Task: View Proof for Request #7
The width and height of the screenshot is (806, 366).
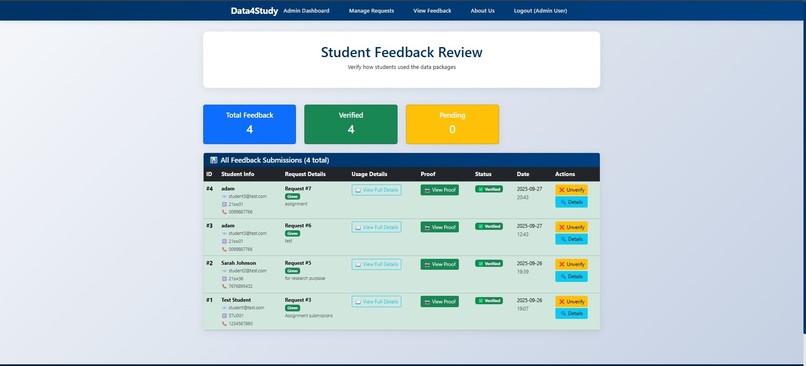Action: pyautogui.click(x=439, y=190)
